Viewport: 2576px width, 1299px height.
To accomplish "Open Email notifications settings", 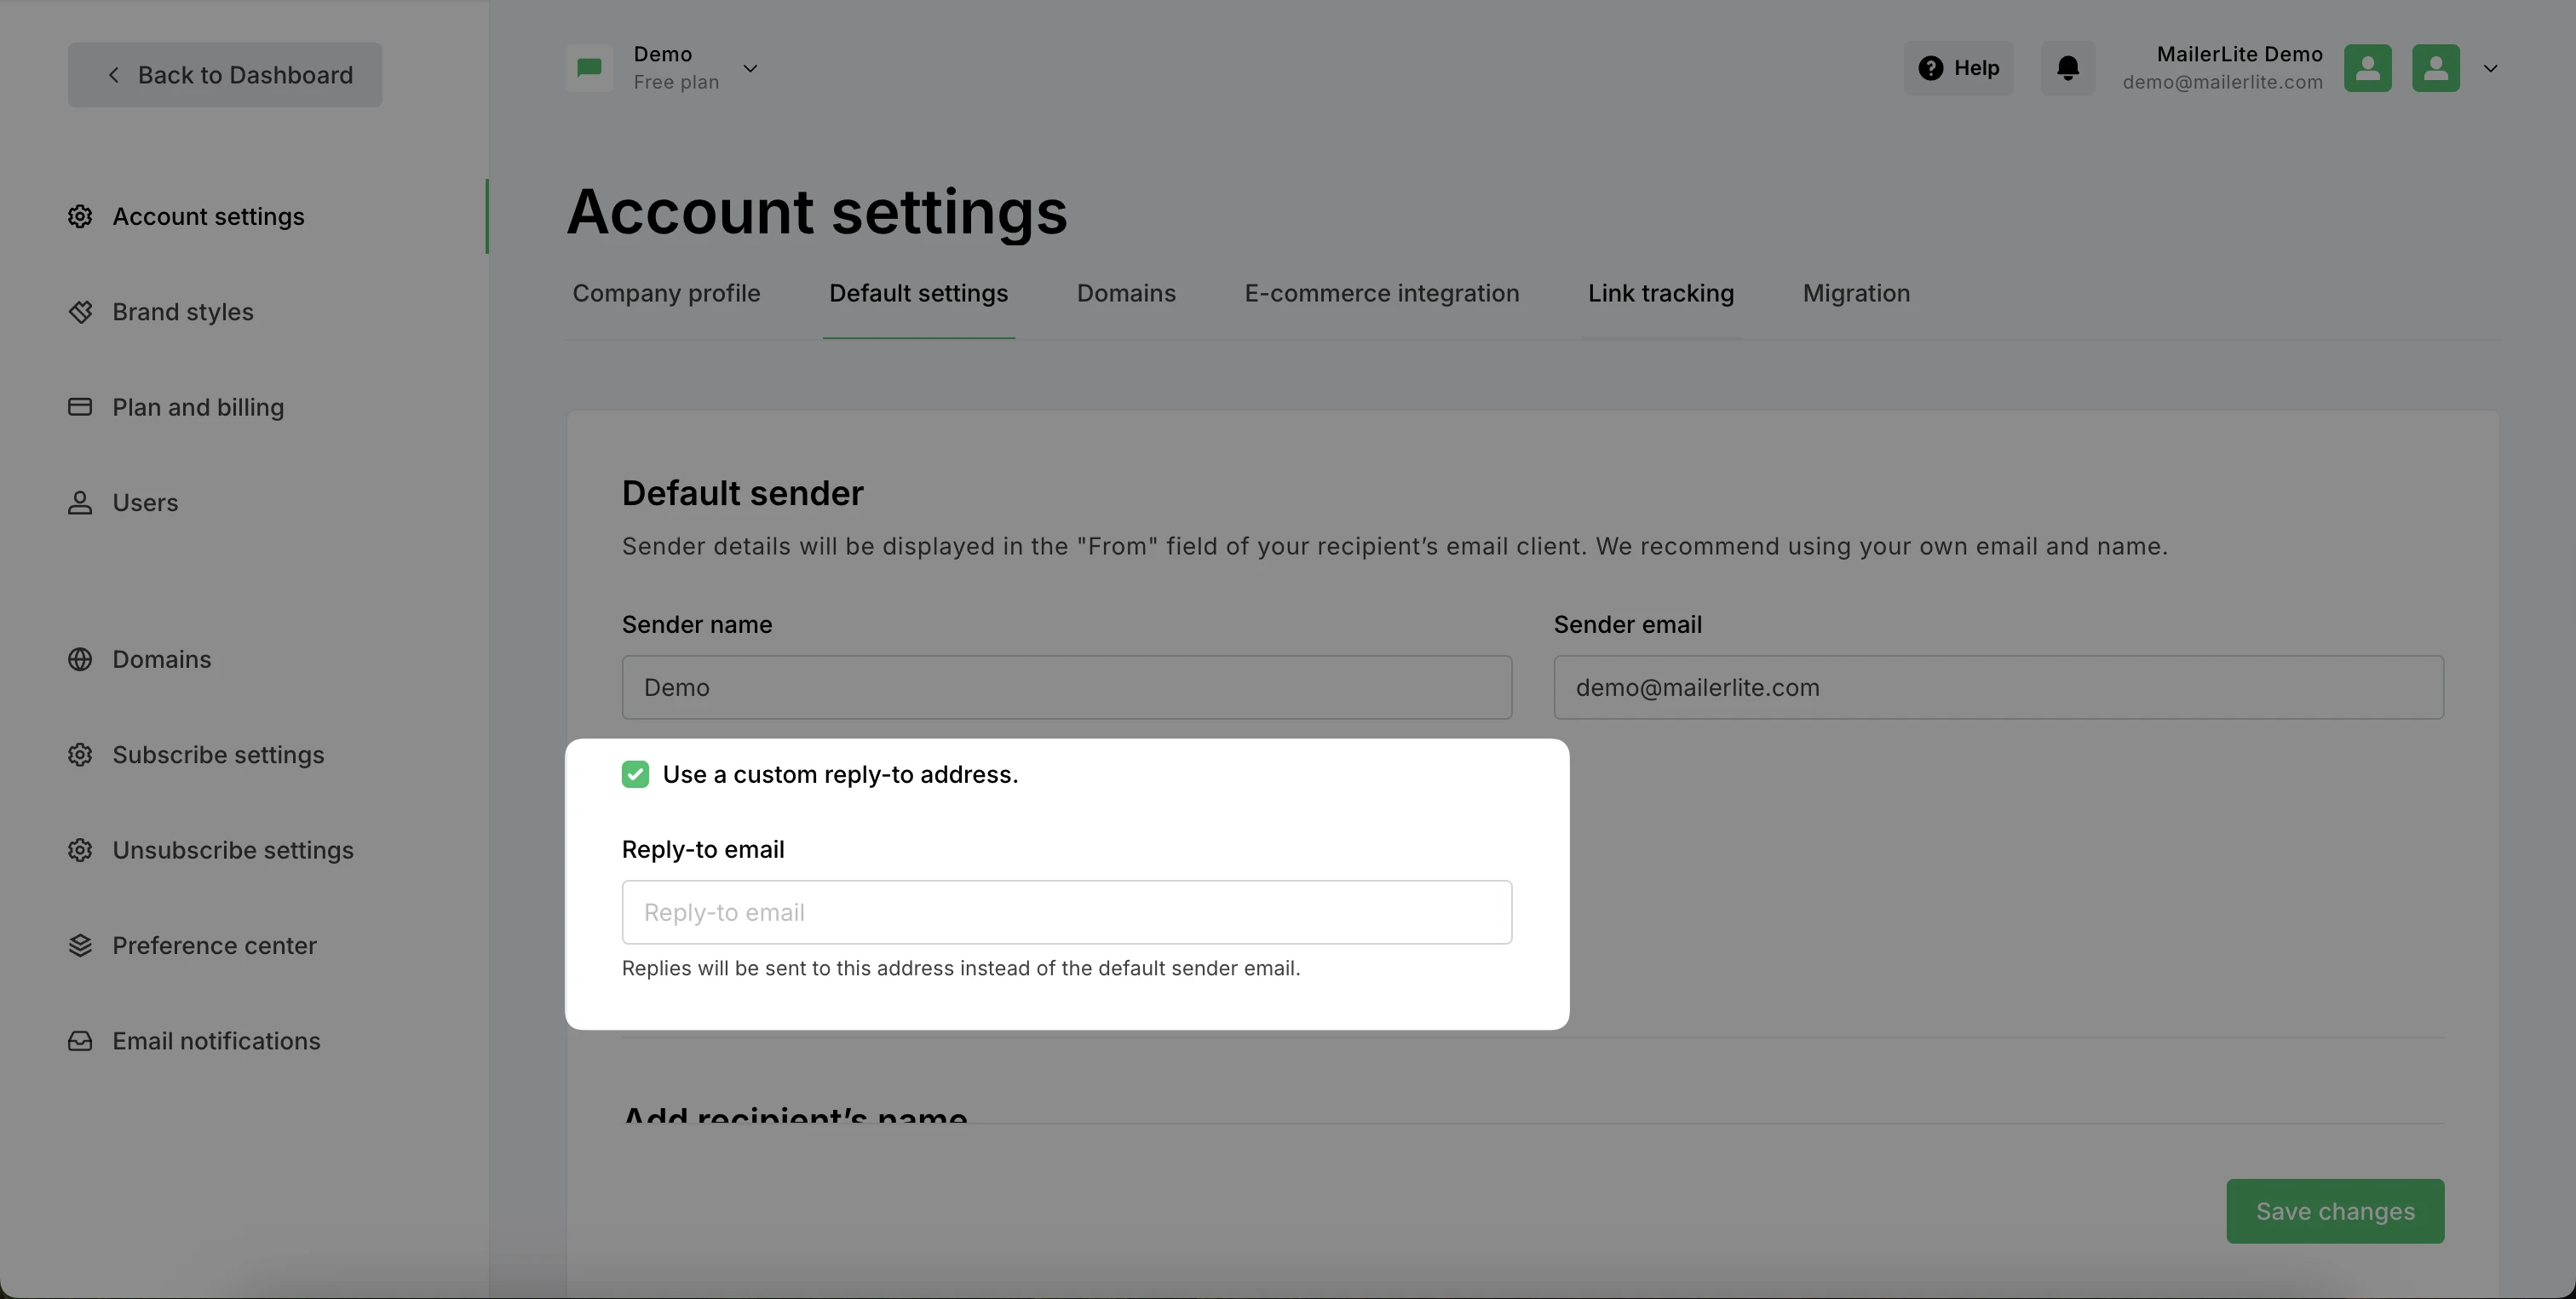I will pos(216,1041).
